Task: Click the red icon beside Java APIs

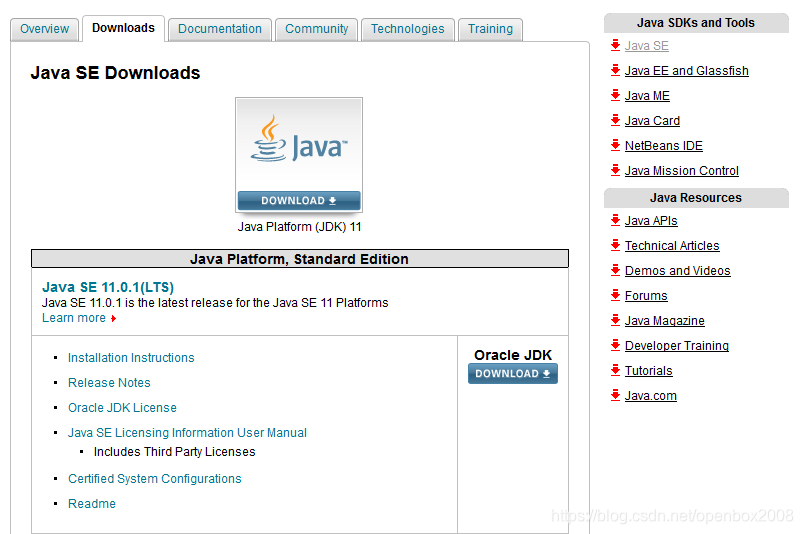Action: coord(616,221)
